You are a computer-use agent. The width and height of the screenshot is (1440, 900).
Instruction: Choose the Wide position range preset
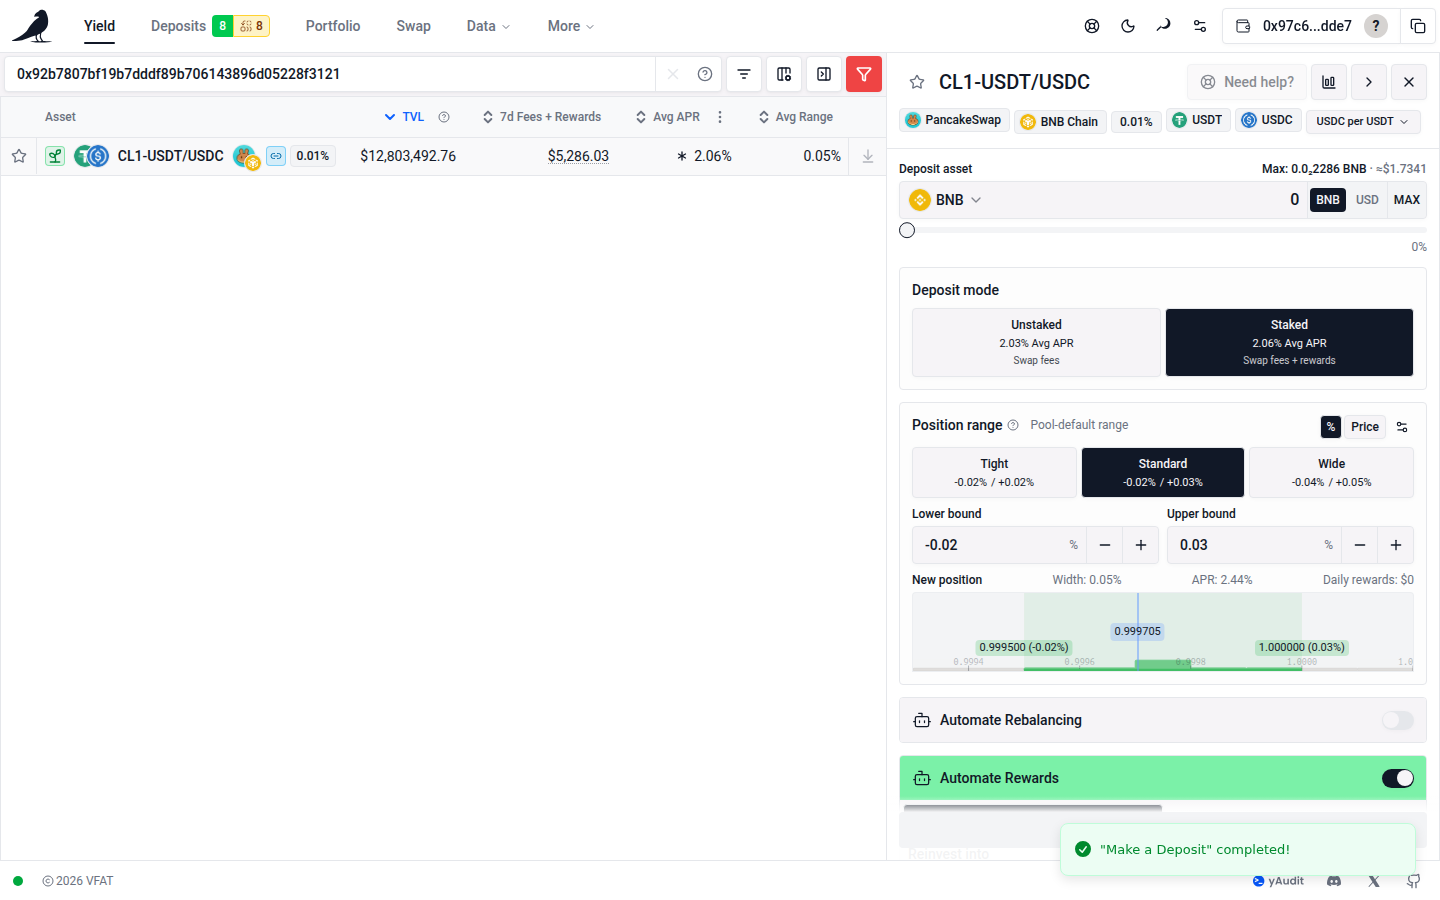pyautogui.click(x=1331, y=472)
